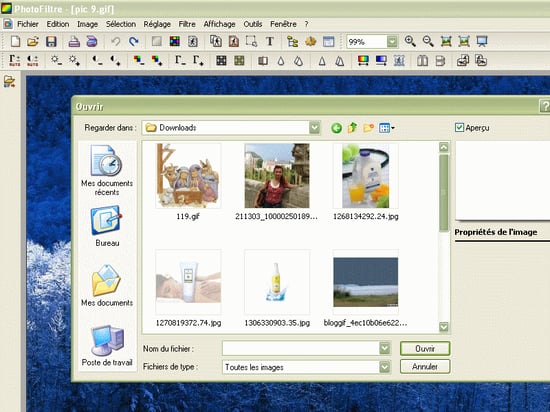
Task: Raise gamma with the gamma plus icon
Action: 198,61
